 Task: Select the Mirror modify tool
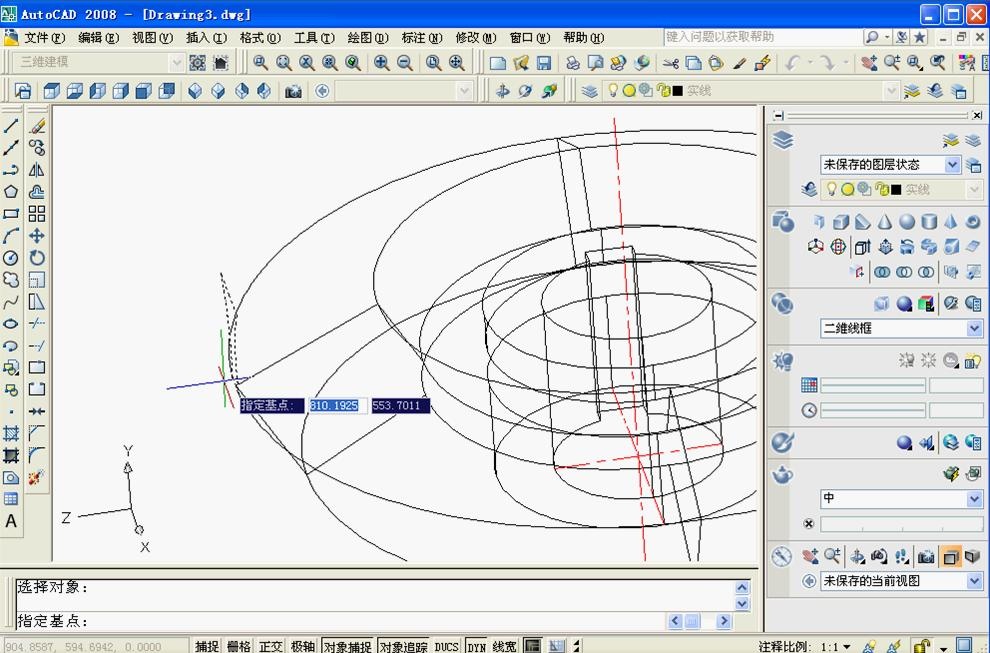coord(37,170)
